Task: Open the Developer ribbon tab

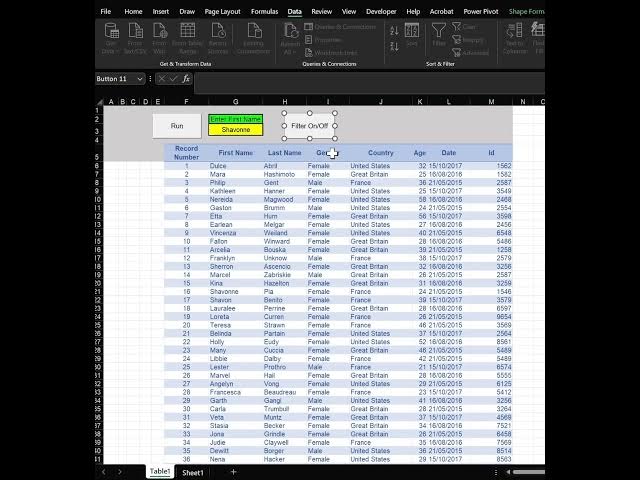Action: tap(381, 11)
